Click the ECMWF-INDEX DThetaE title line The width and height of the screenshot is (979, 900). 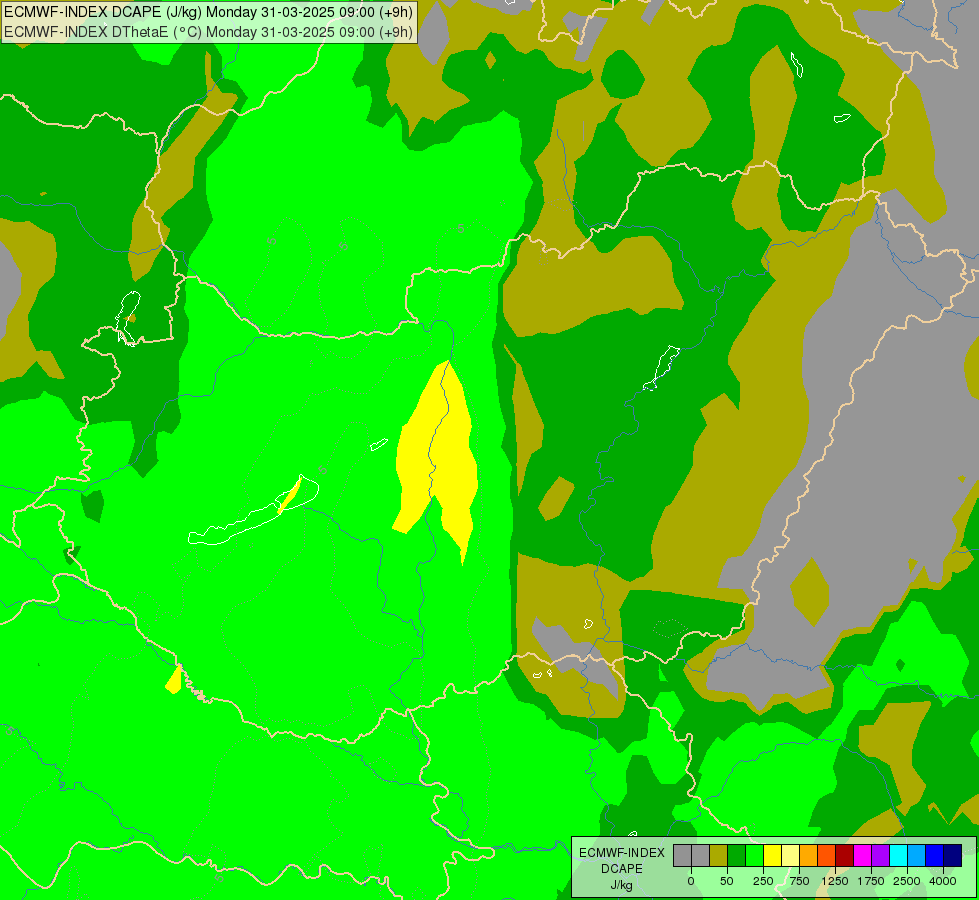(x=208, y=32)
